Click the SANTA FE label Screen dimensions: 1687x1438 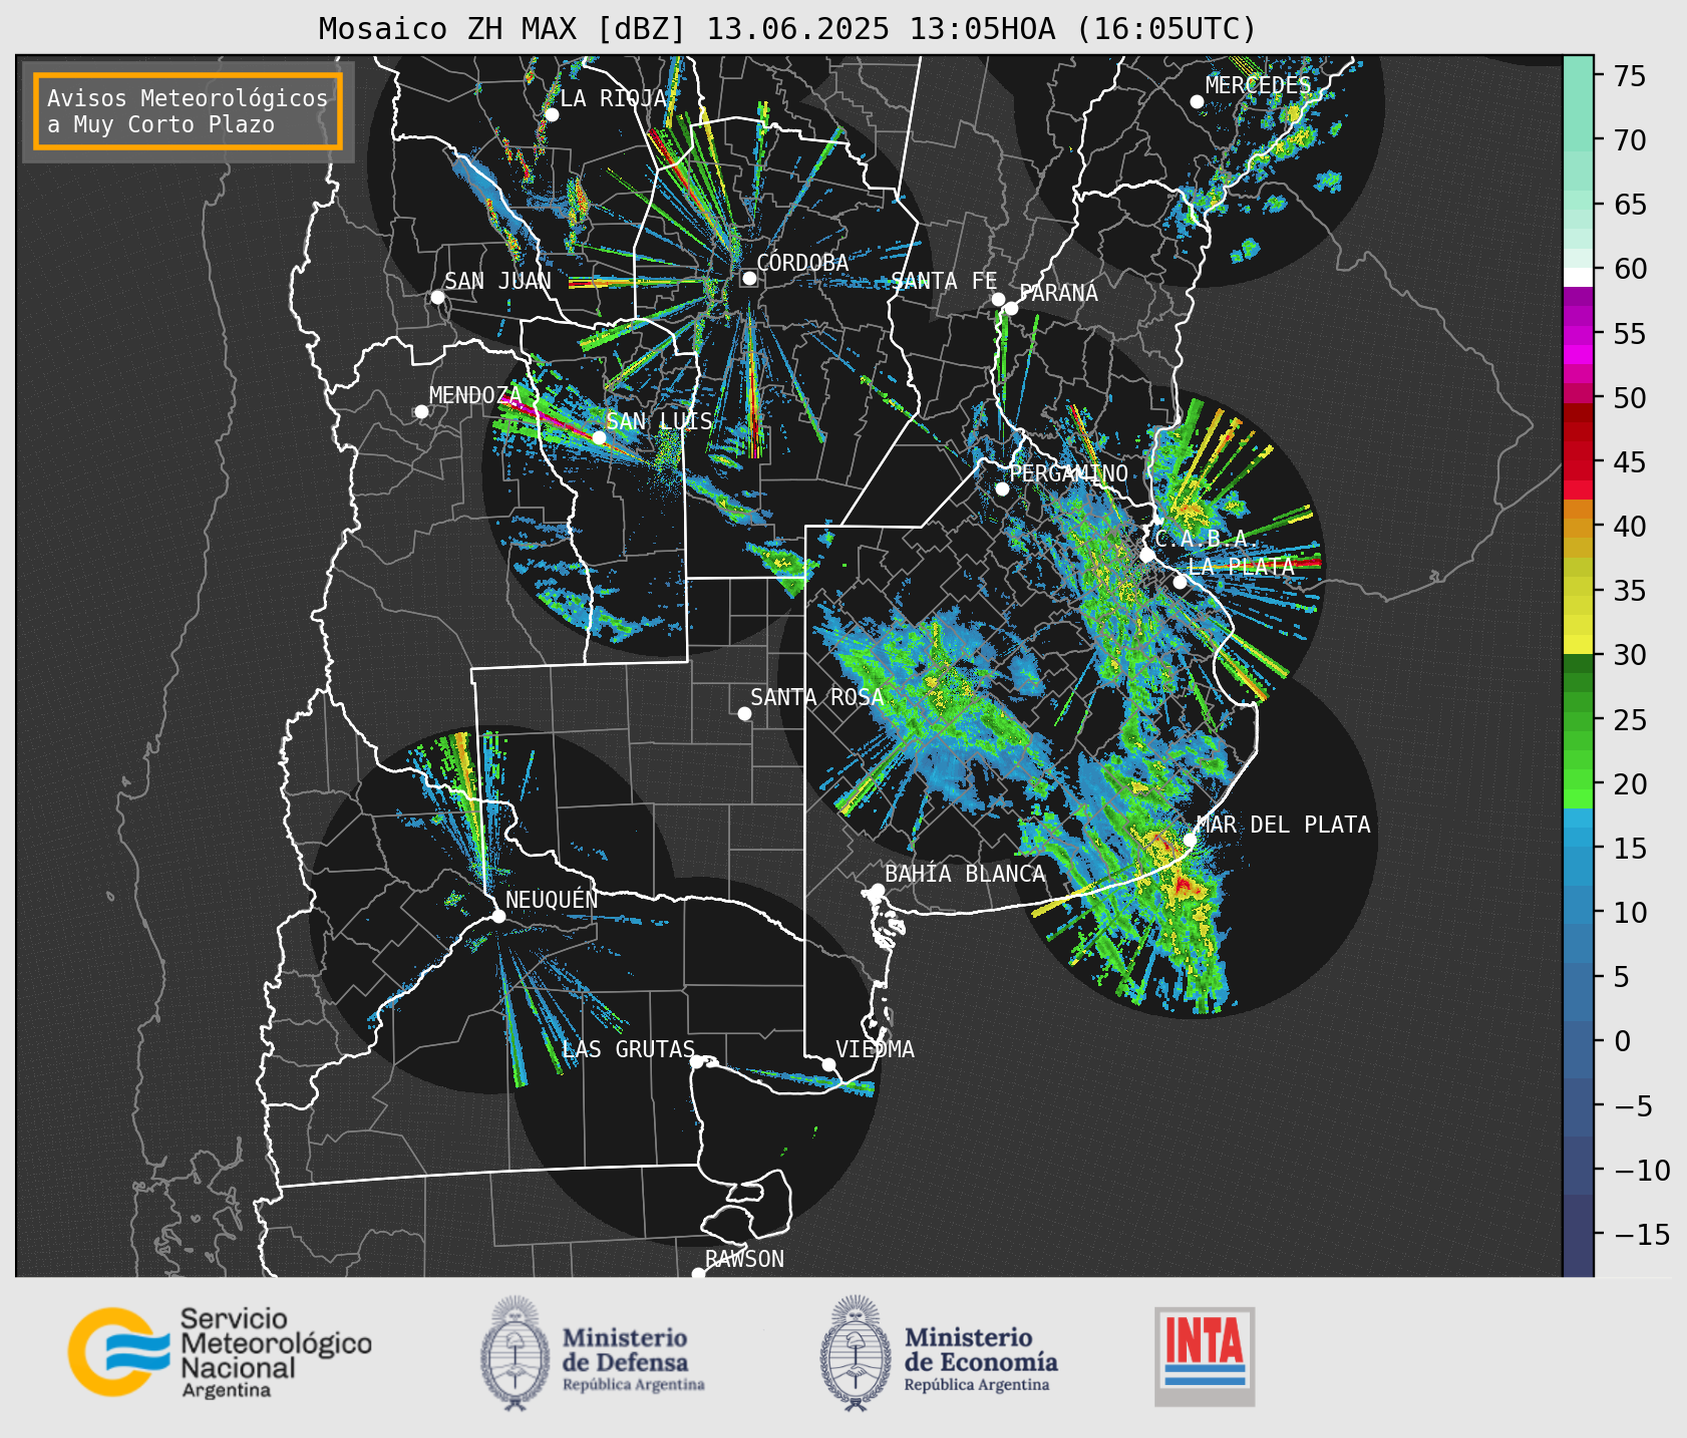coord(944,281)
